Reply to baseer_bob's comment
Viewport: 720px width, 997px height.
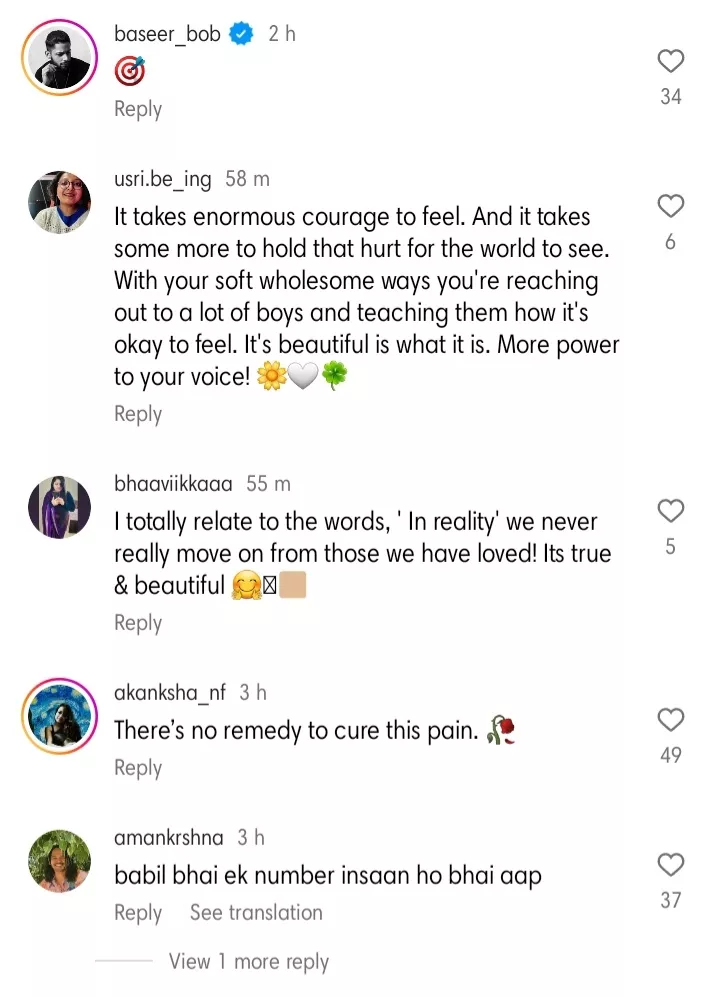[x=138, y=109]
